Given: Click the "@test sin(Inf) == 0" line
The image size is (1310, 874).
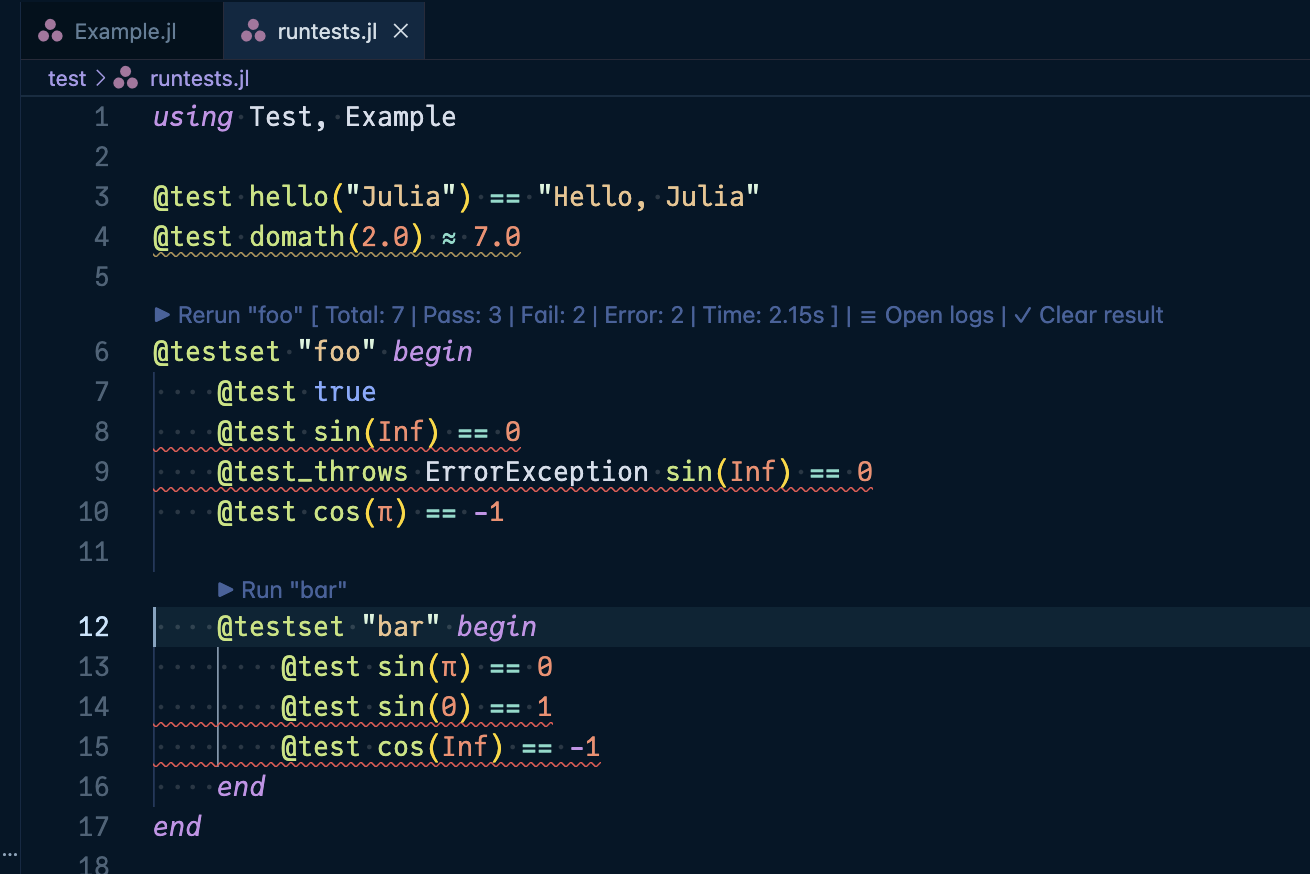Looking at the screenshot, I should coord(369,432).
